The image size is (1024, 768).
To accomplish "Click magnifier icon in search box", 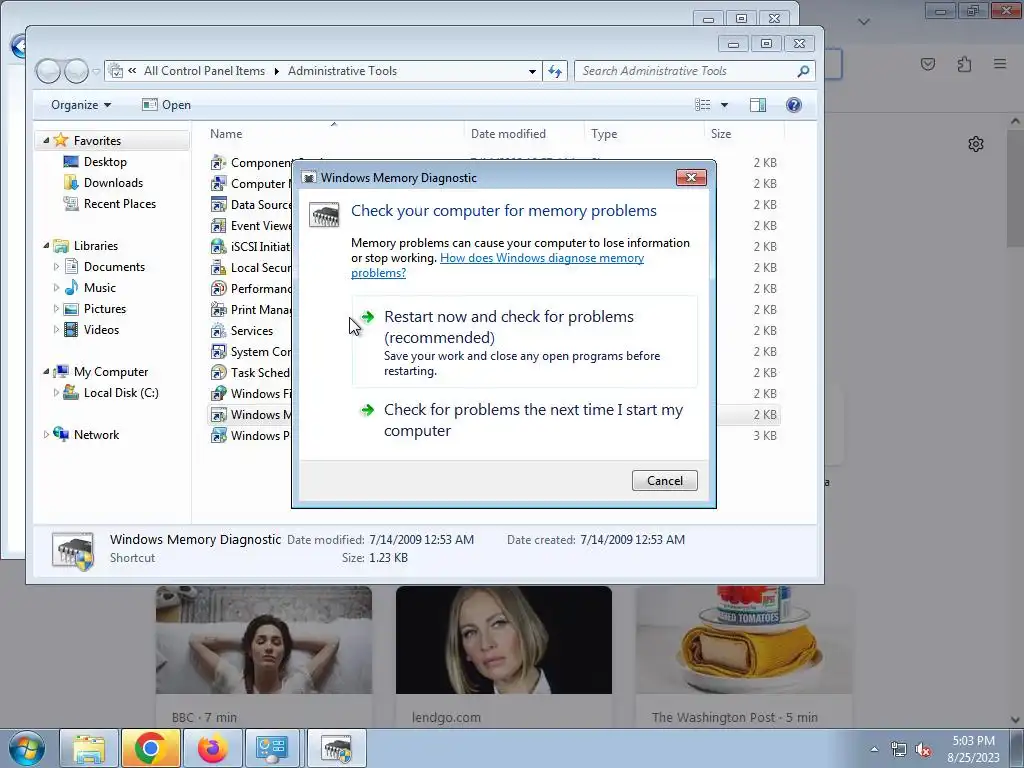I will (x=803, y=71).
